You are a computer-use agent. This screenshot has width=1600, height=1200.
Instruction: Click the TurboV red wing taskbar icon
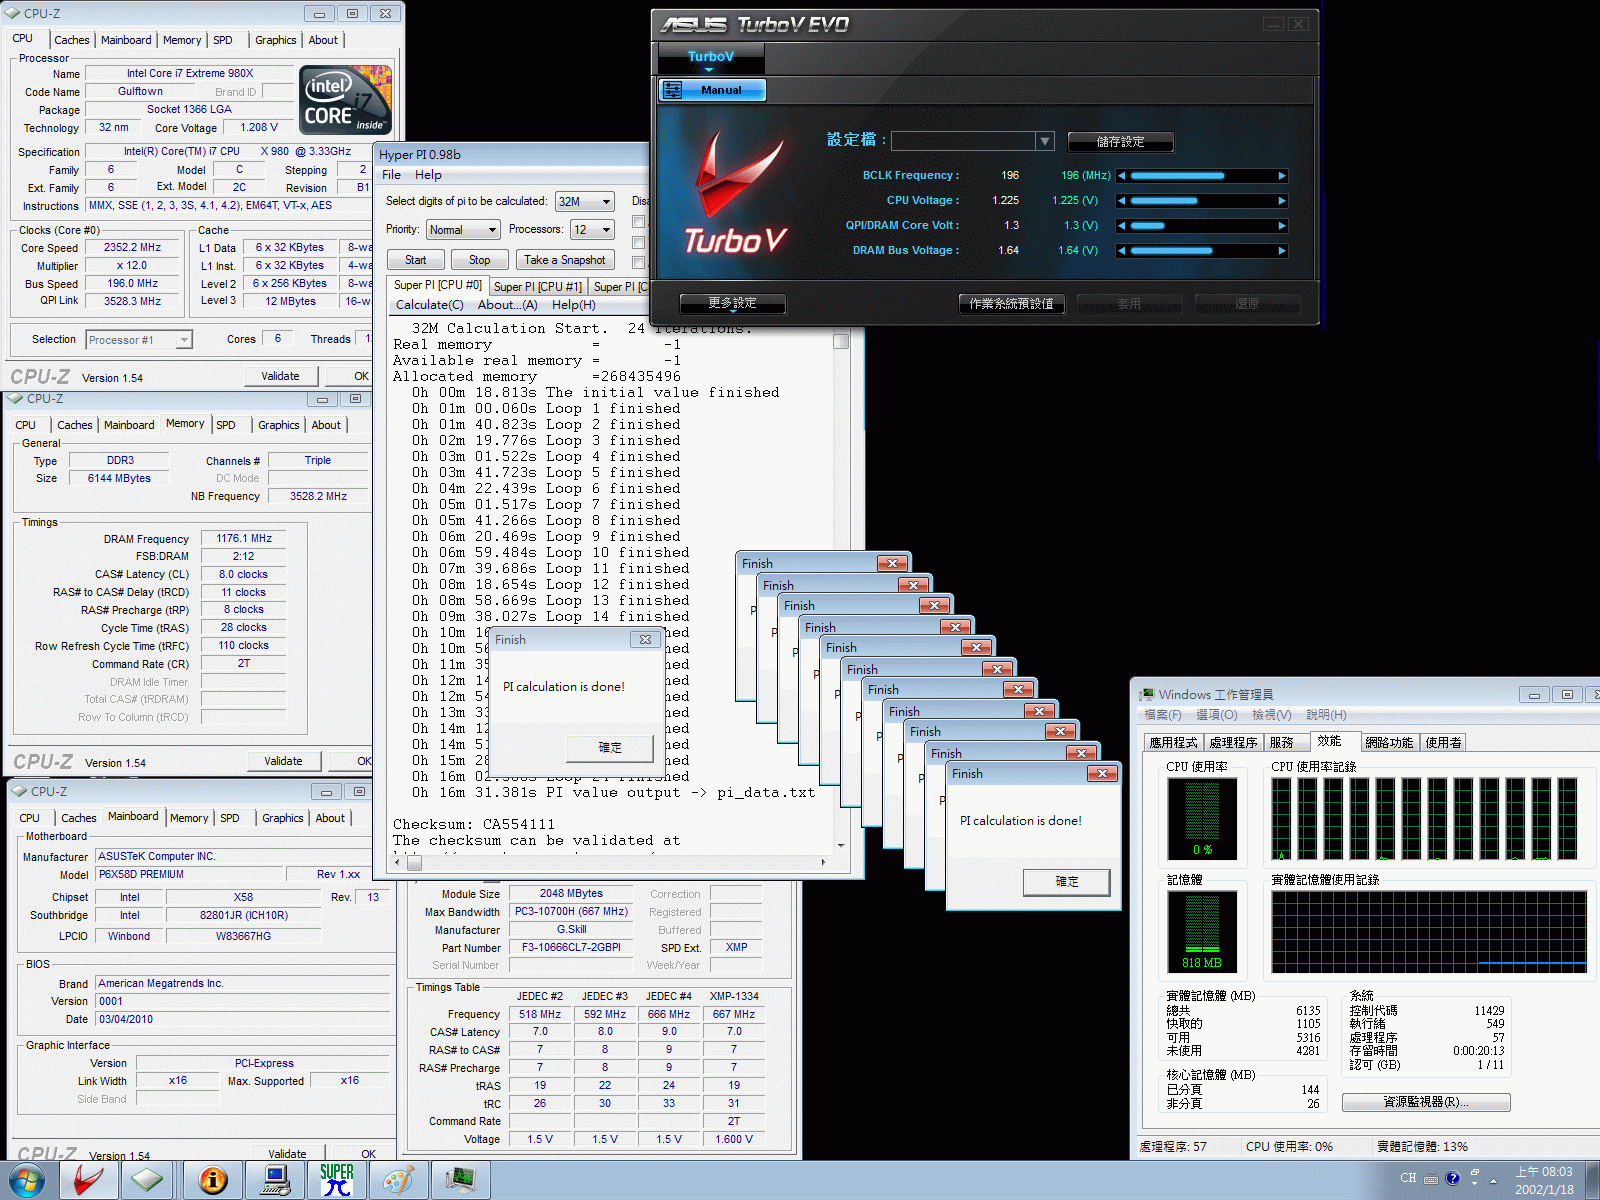tap(88, 1180)
